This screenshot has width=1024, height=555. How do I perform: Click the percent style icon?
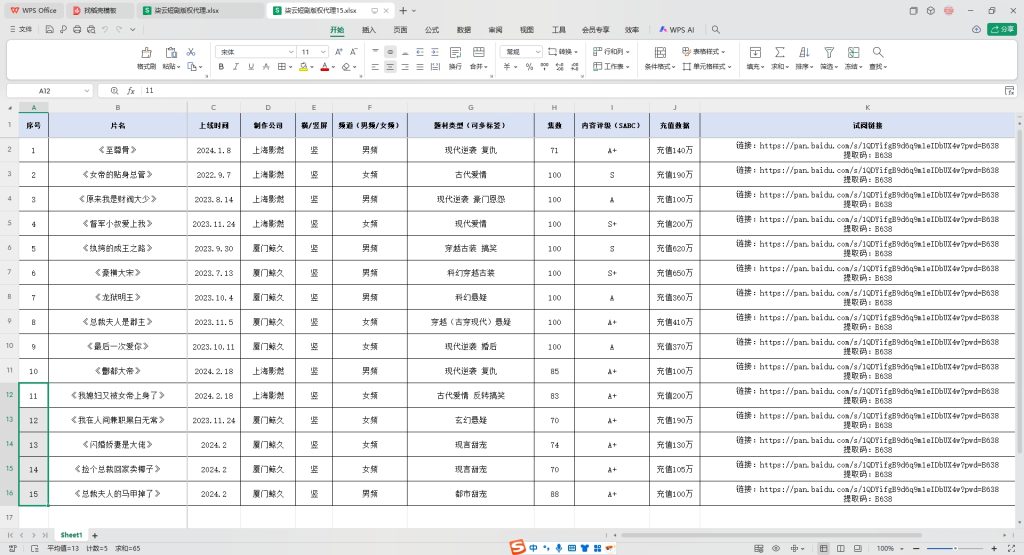[x=529, y=67]
